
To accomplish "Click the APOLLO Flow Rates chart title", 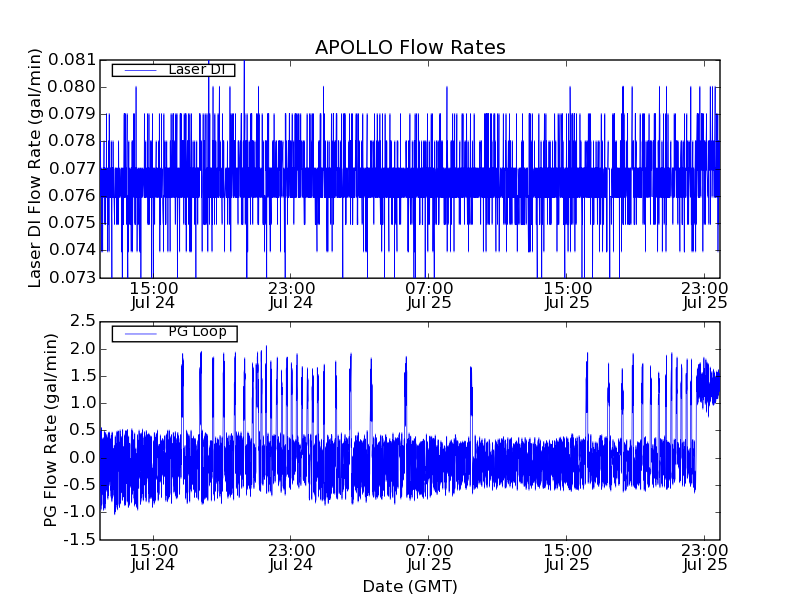I will coord(410,48).
